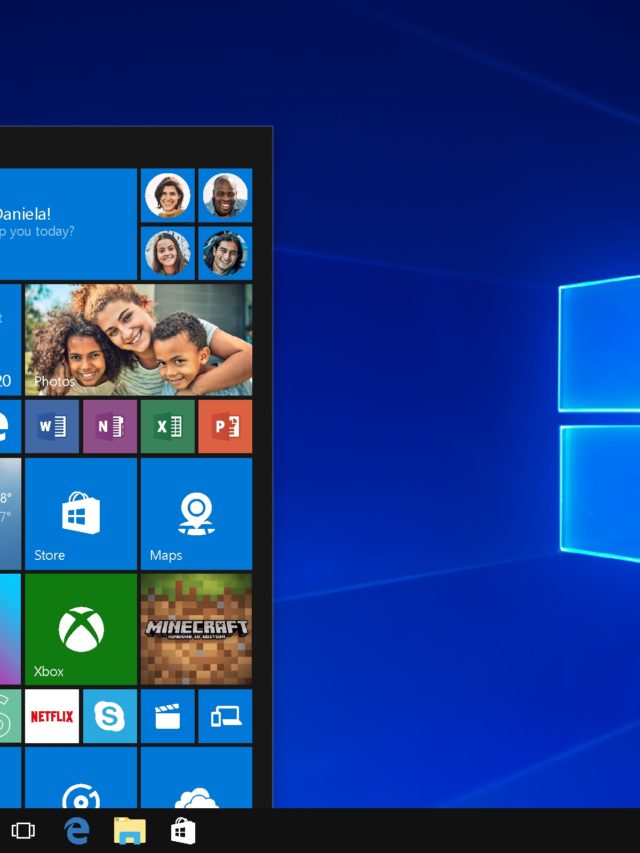The height and width of the screenshot is (853, 640).
Task: Open File Explorer from the taskbar
Action: pyautogui.click(x=130, y=831)
